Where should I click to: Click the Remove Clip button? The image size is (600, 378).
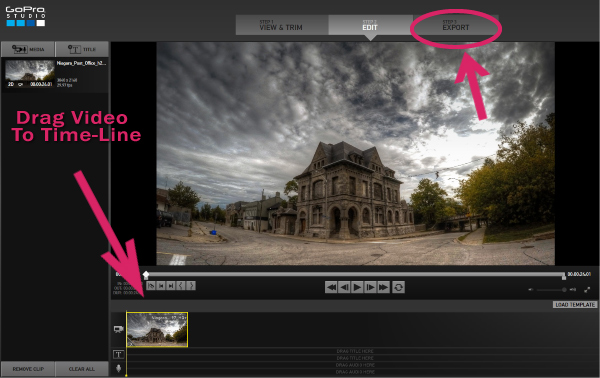(28, 369)
